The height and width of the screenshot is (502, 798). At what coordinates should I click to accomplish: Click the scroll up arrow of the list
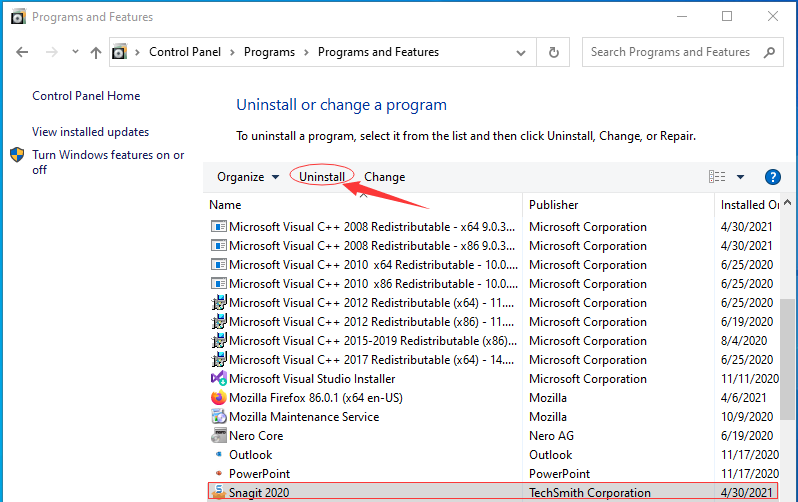click(788, 203)
